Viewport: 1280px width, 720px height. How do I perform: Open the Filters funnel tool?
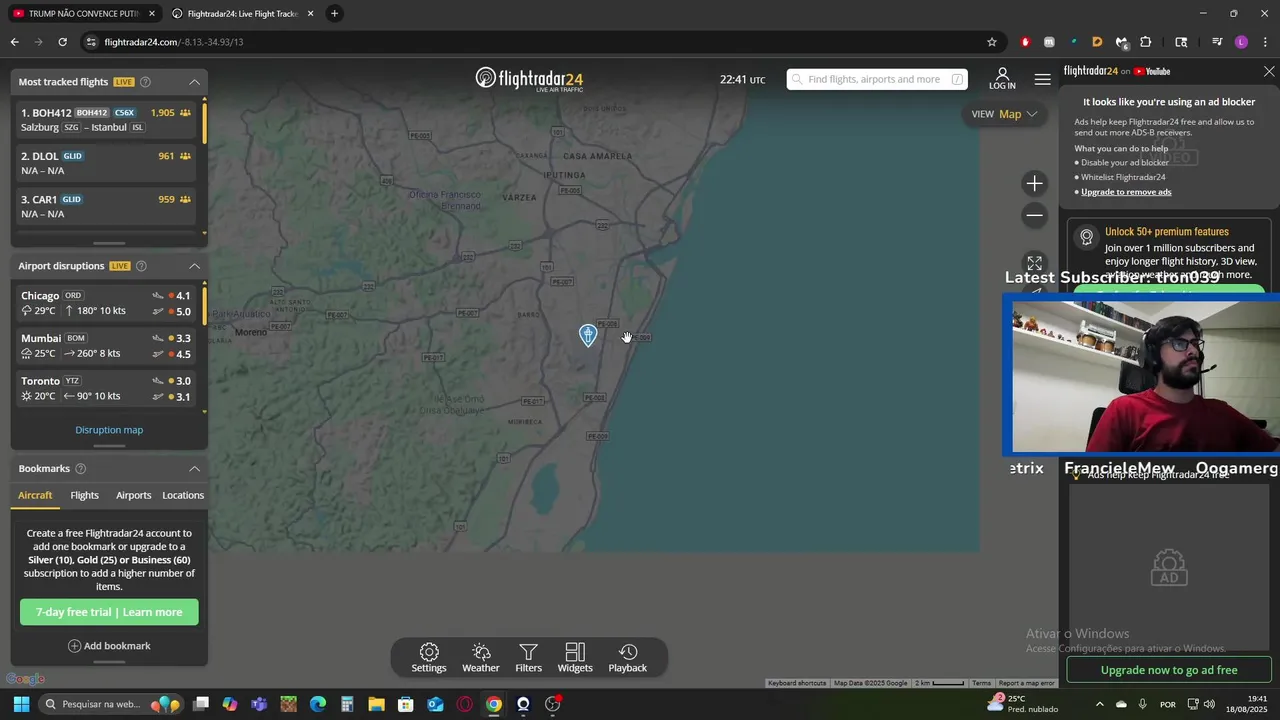[529, 658]
